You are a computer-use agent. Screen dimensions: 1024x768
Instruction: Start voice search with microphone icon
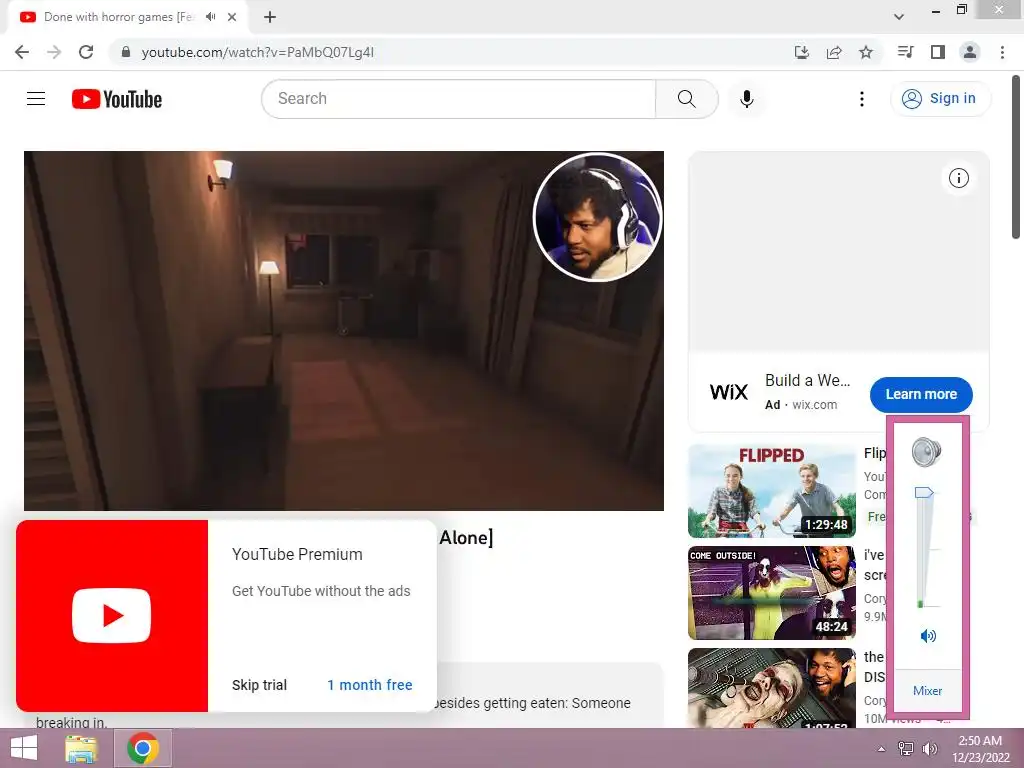[x=747, y=99]
